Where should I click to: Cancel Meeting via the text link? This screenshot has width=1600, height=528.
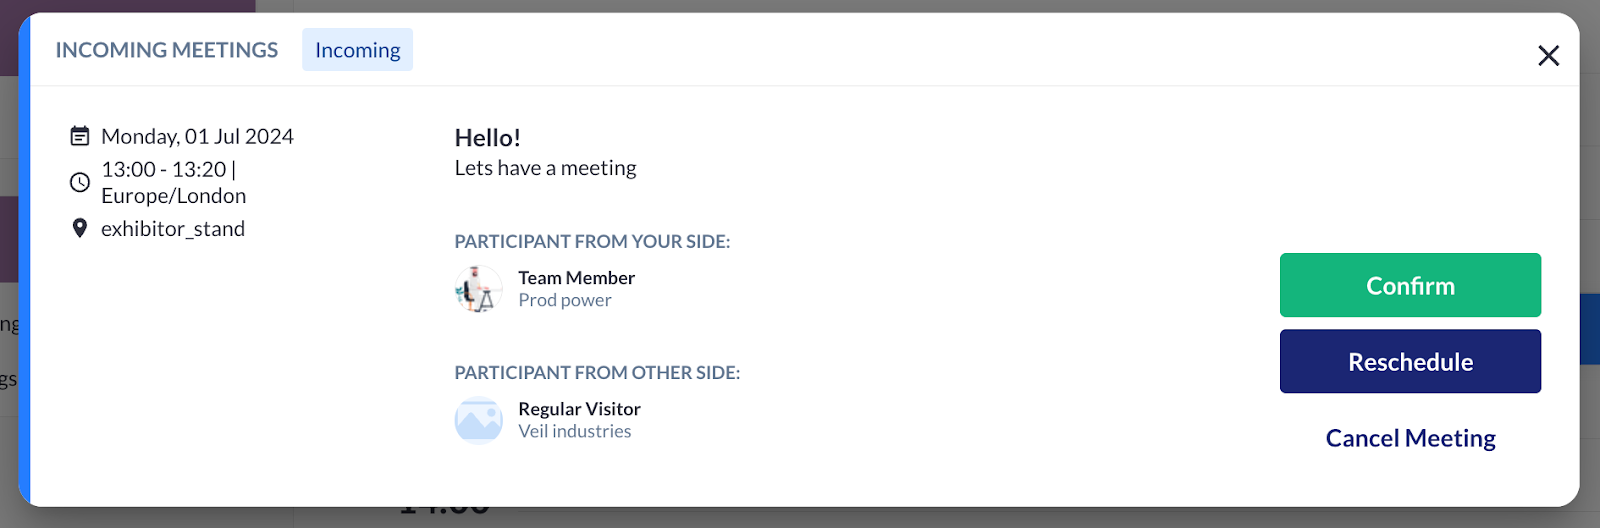tap(1410, 438)
